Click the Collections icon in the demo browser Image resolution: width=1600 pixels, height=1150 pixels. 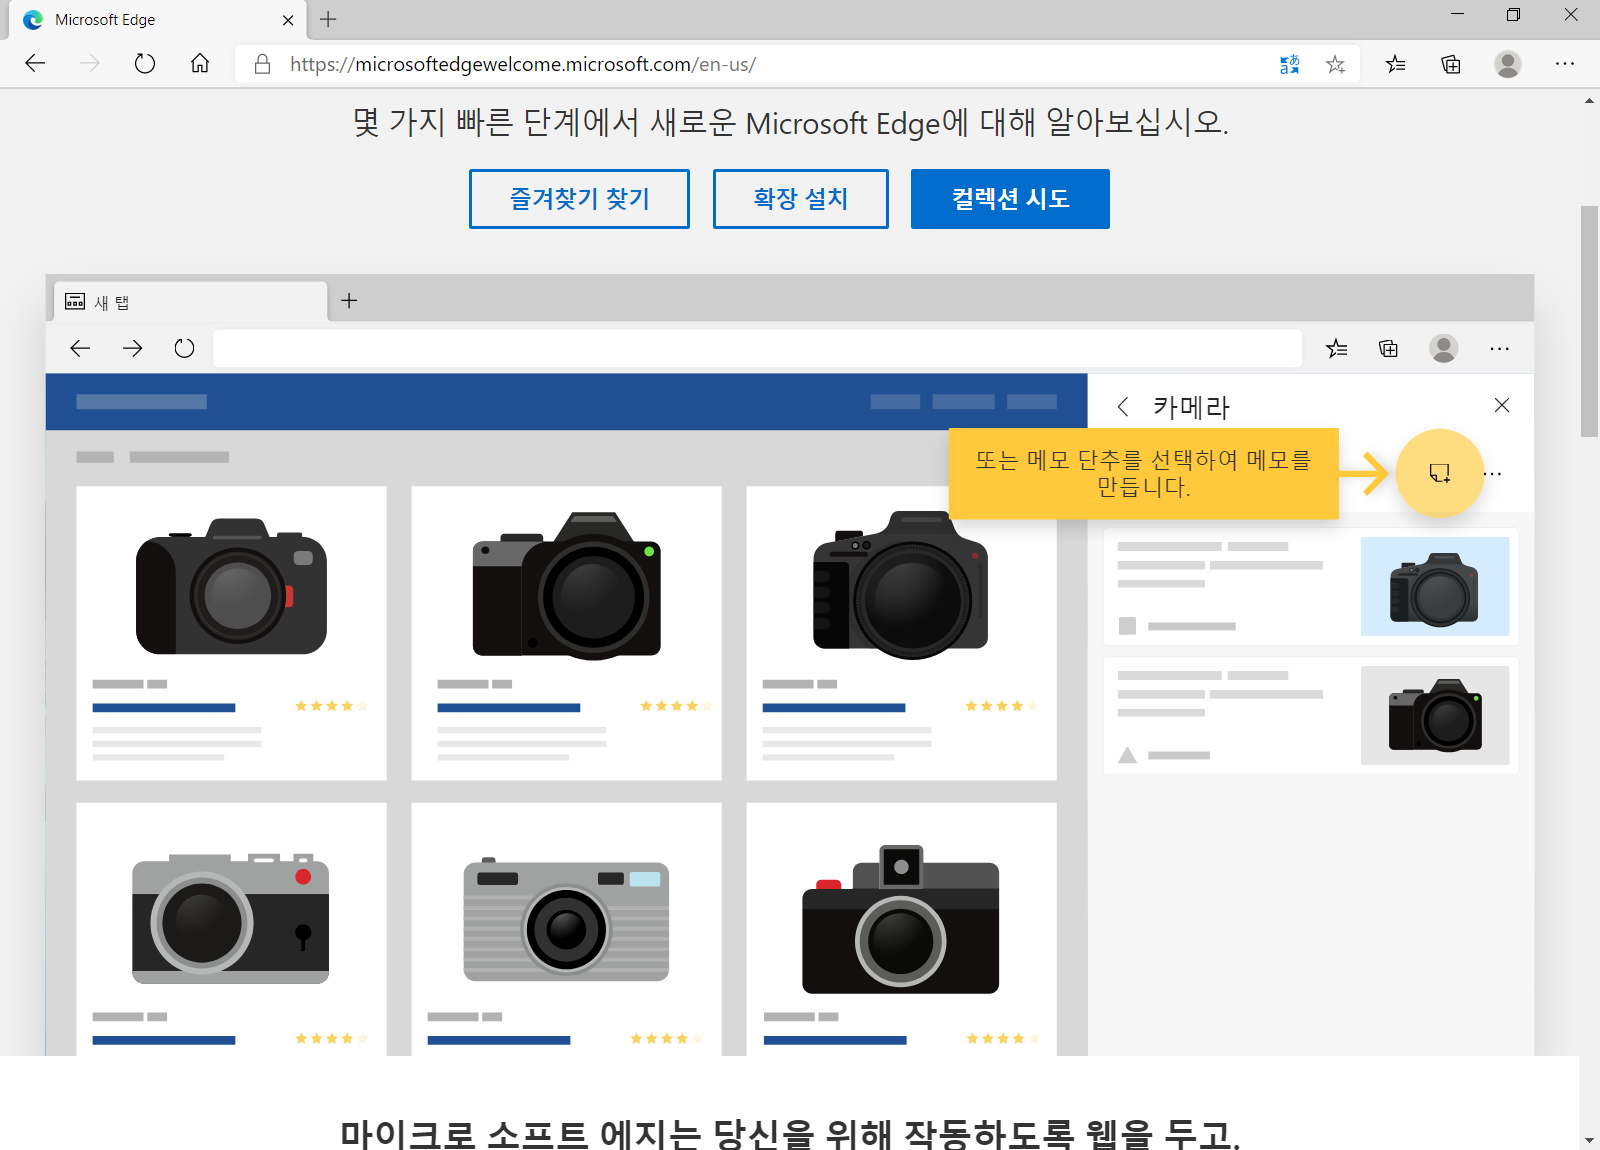click(x=1388, y=348)
